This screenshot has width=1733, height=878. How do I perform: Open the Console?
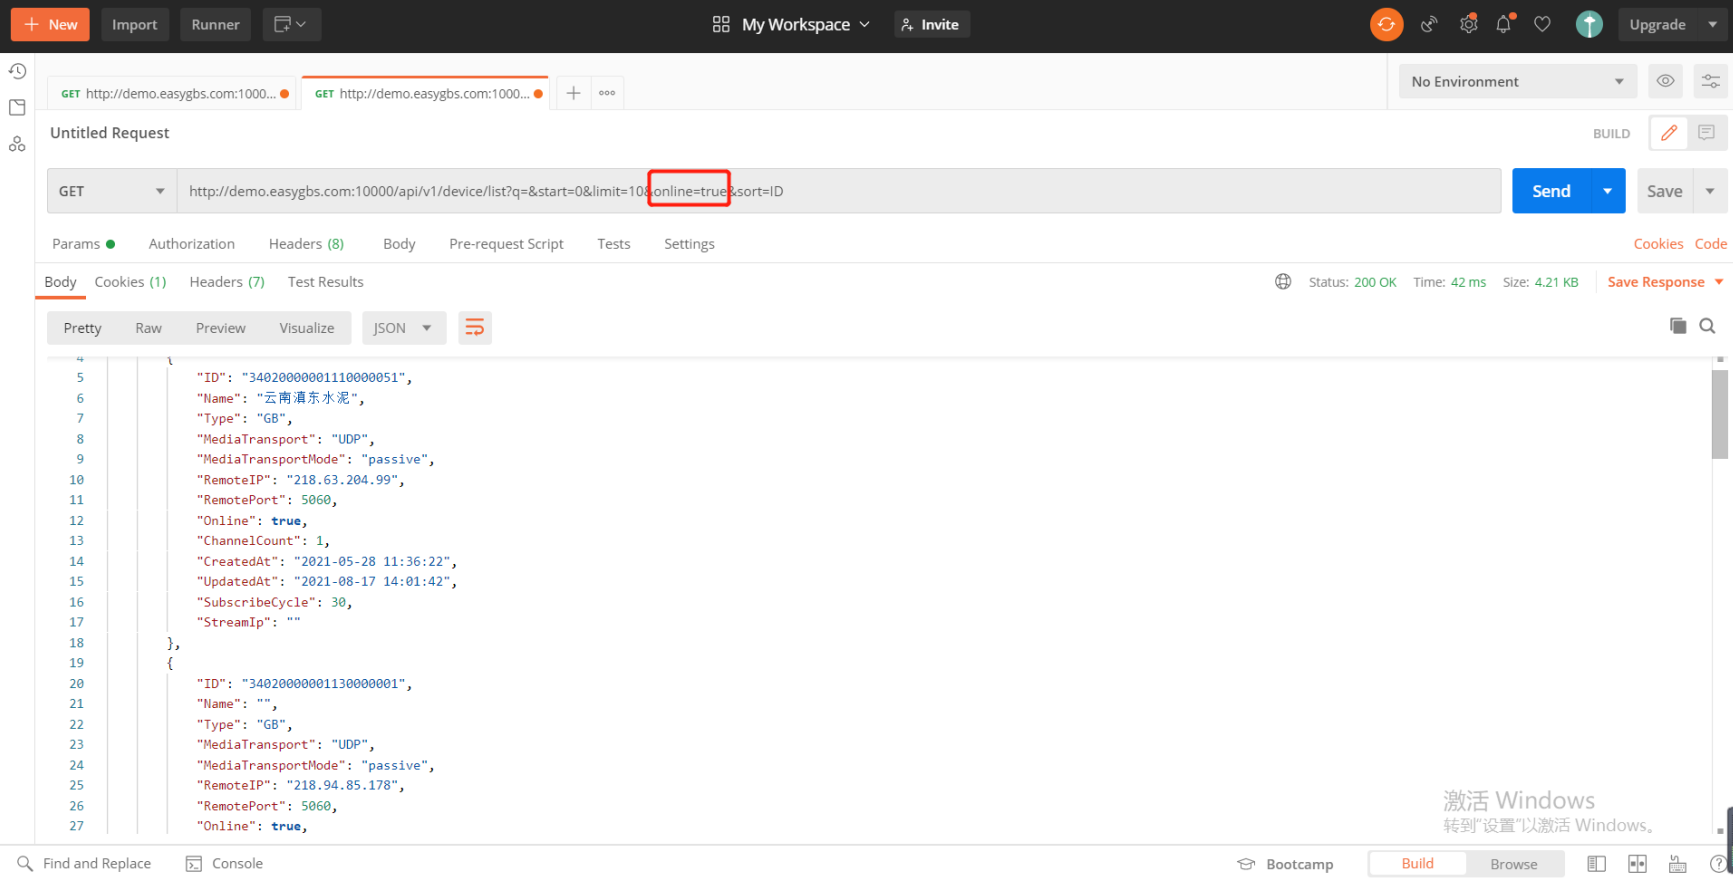(225, 864)
